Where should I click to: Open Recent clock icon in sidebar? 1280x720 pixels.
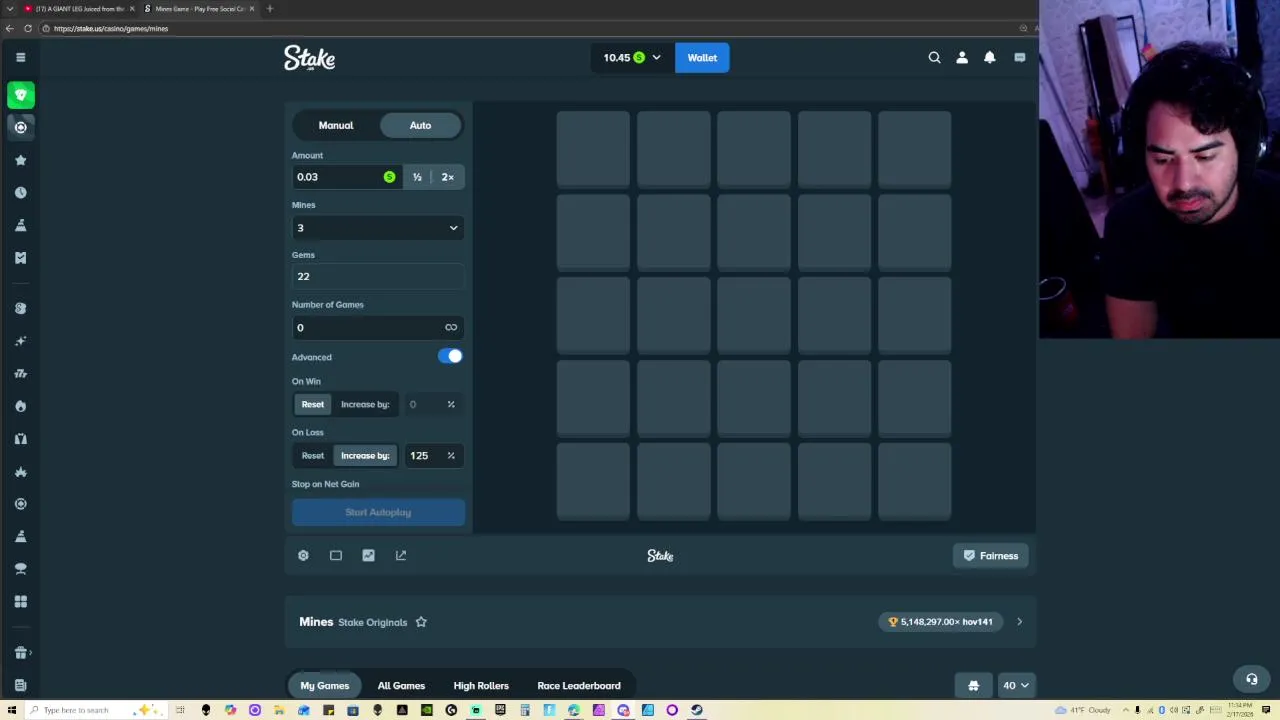(20, 192)
